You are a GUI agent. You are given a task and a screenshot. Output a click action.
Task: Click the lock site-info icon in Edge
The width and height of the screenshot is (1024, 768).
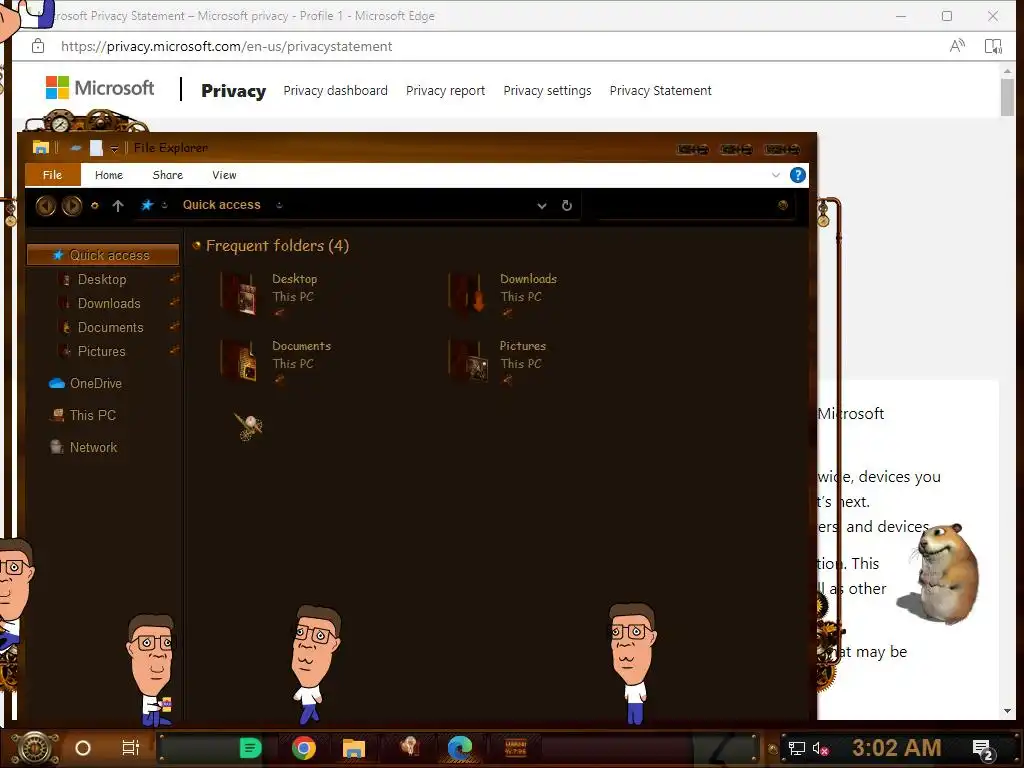pos(38,46)
